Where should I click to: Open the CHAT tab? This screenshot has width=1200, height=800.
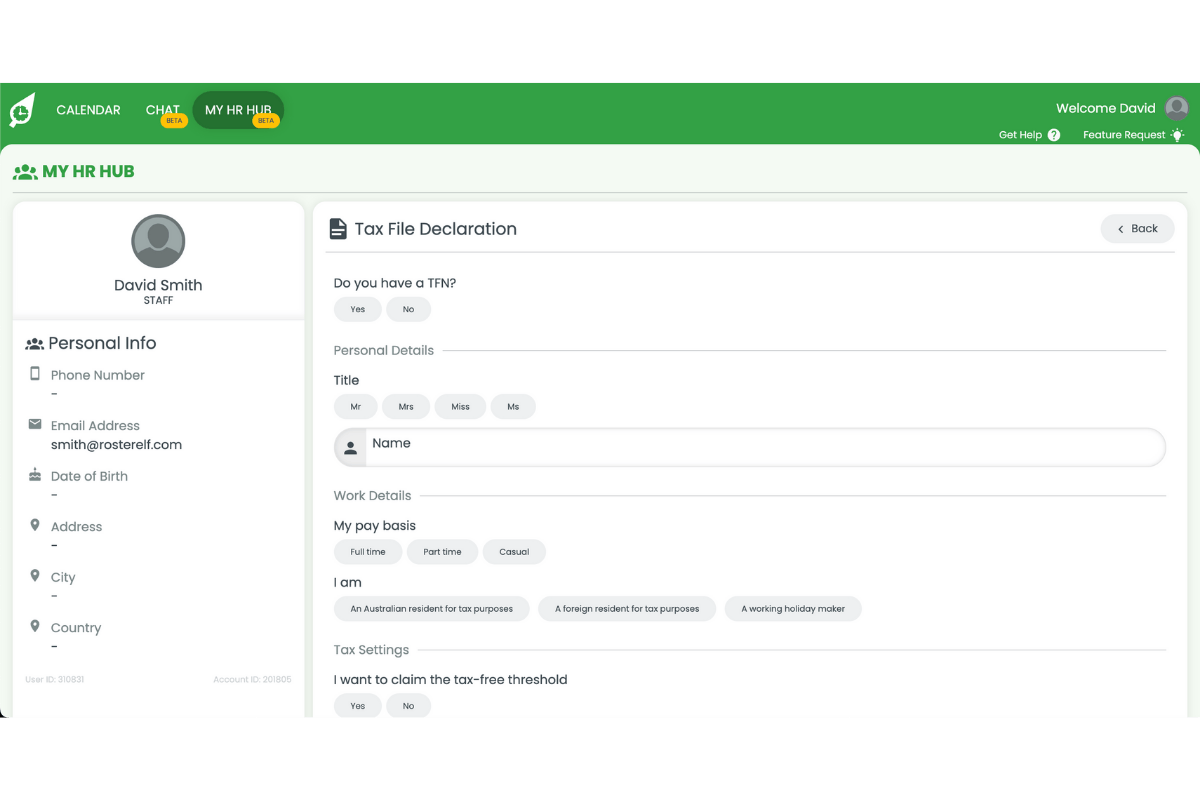click(x=162, y=110)
